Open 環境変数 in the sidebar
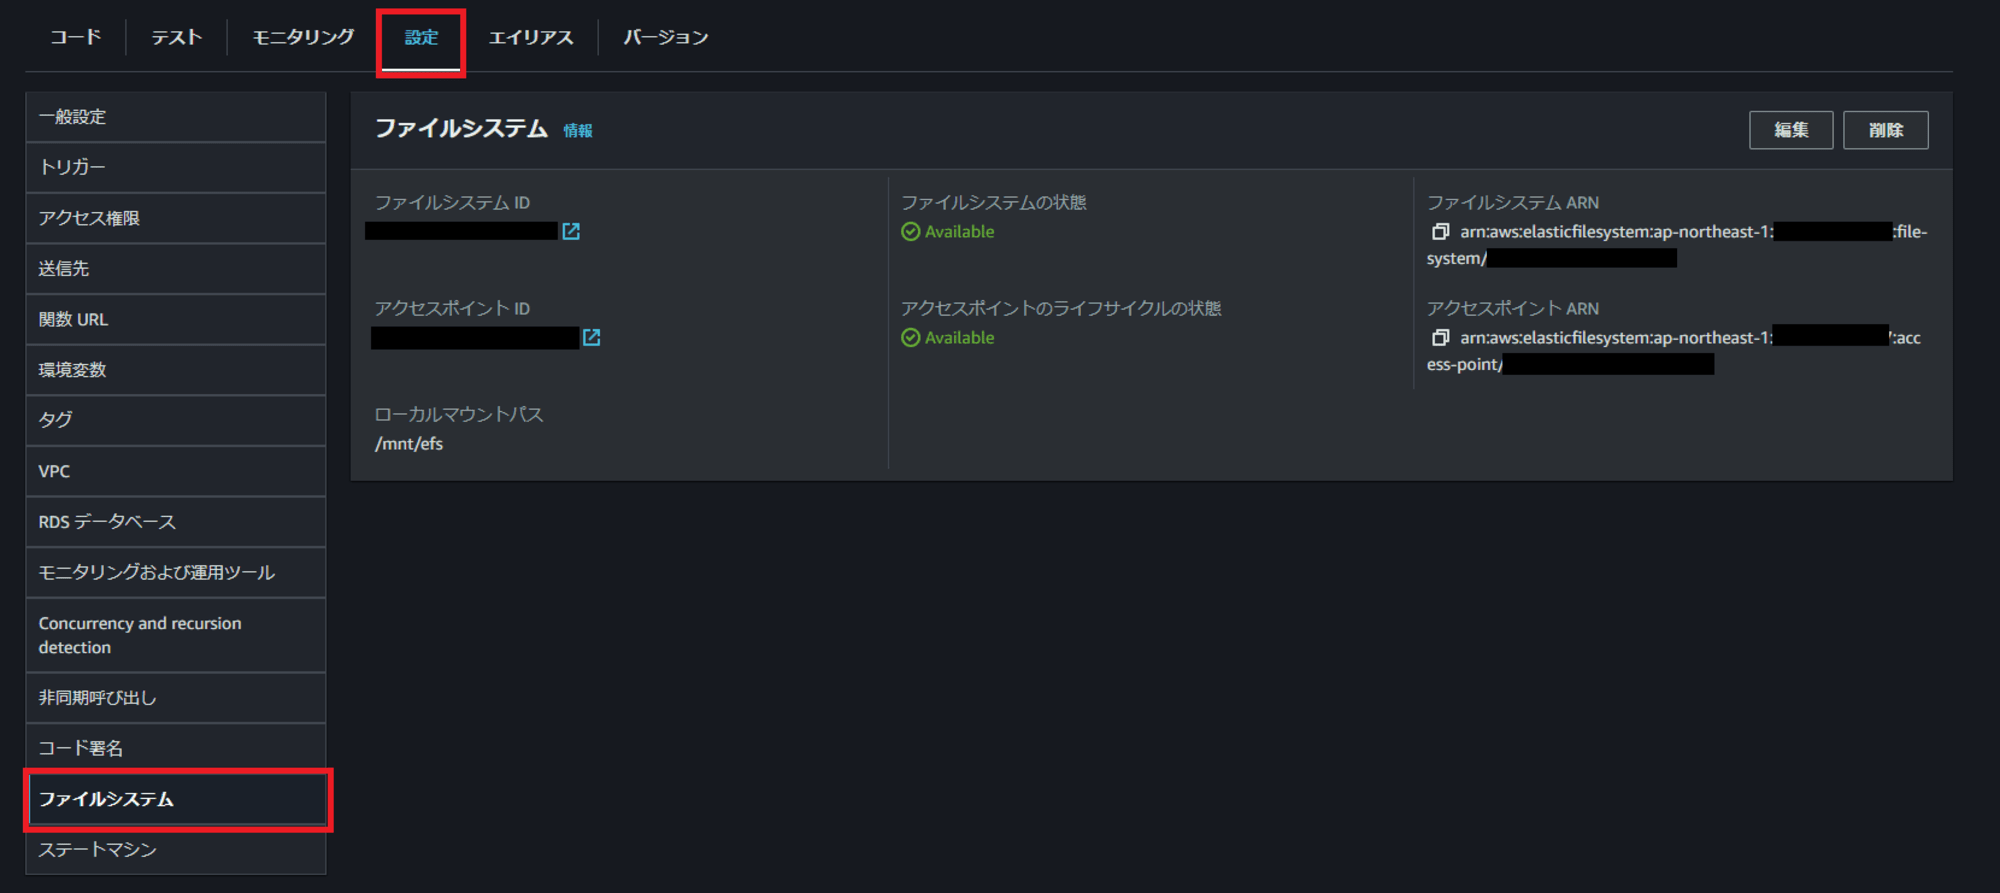 (x=176, y=370)
